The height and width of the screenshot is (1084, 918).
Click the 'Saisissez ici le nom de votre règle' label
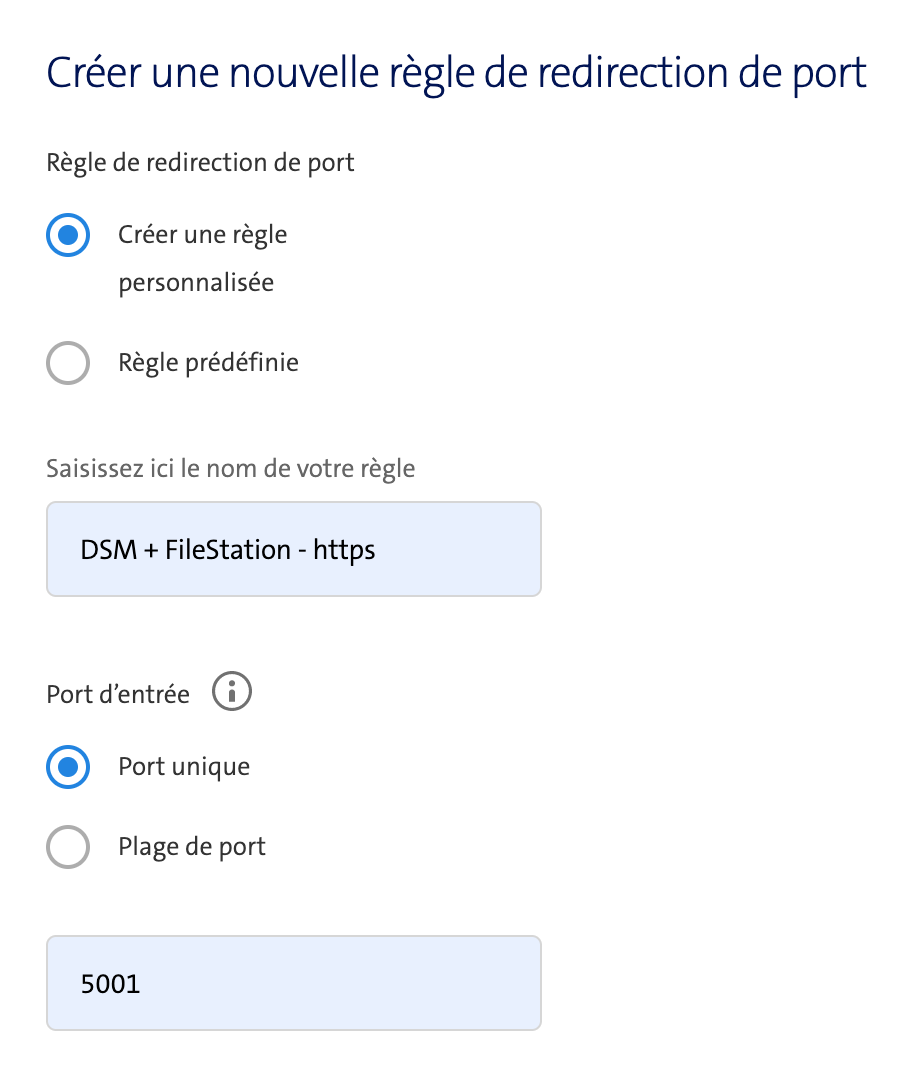(x=230, y=469)
